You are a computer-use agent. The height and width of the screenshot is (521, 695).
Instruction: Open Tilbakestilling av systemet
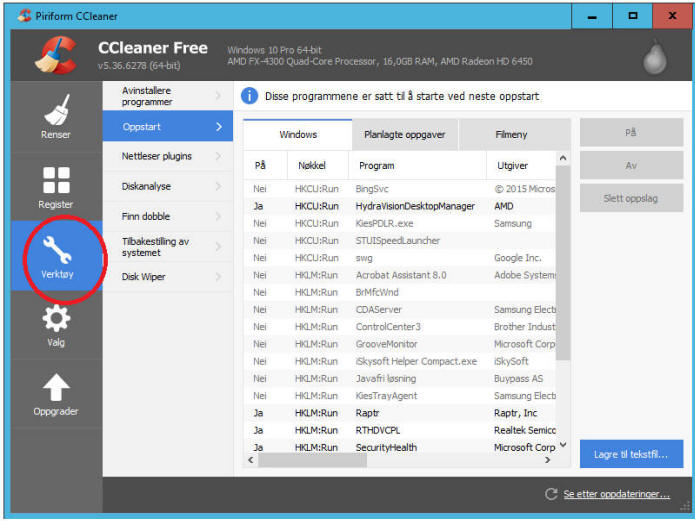[168, 247]
